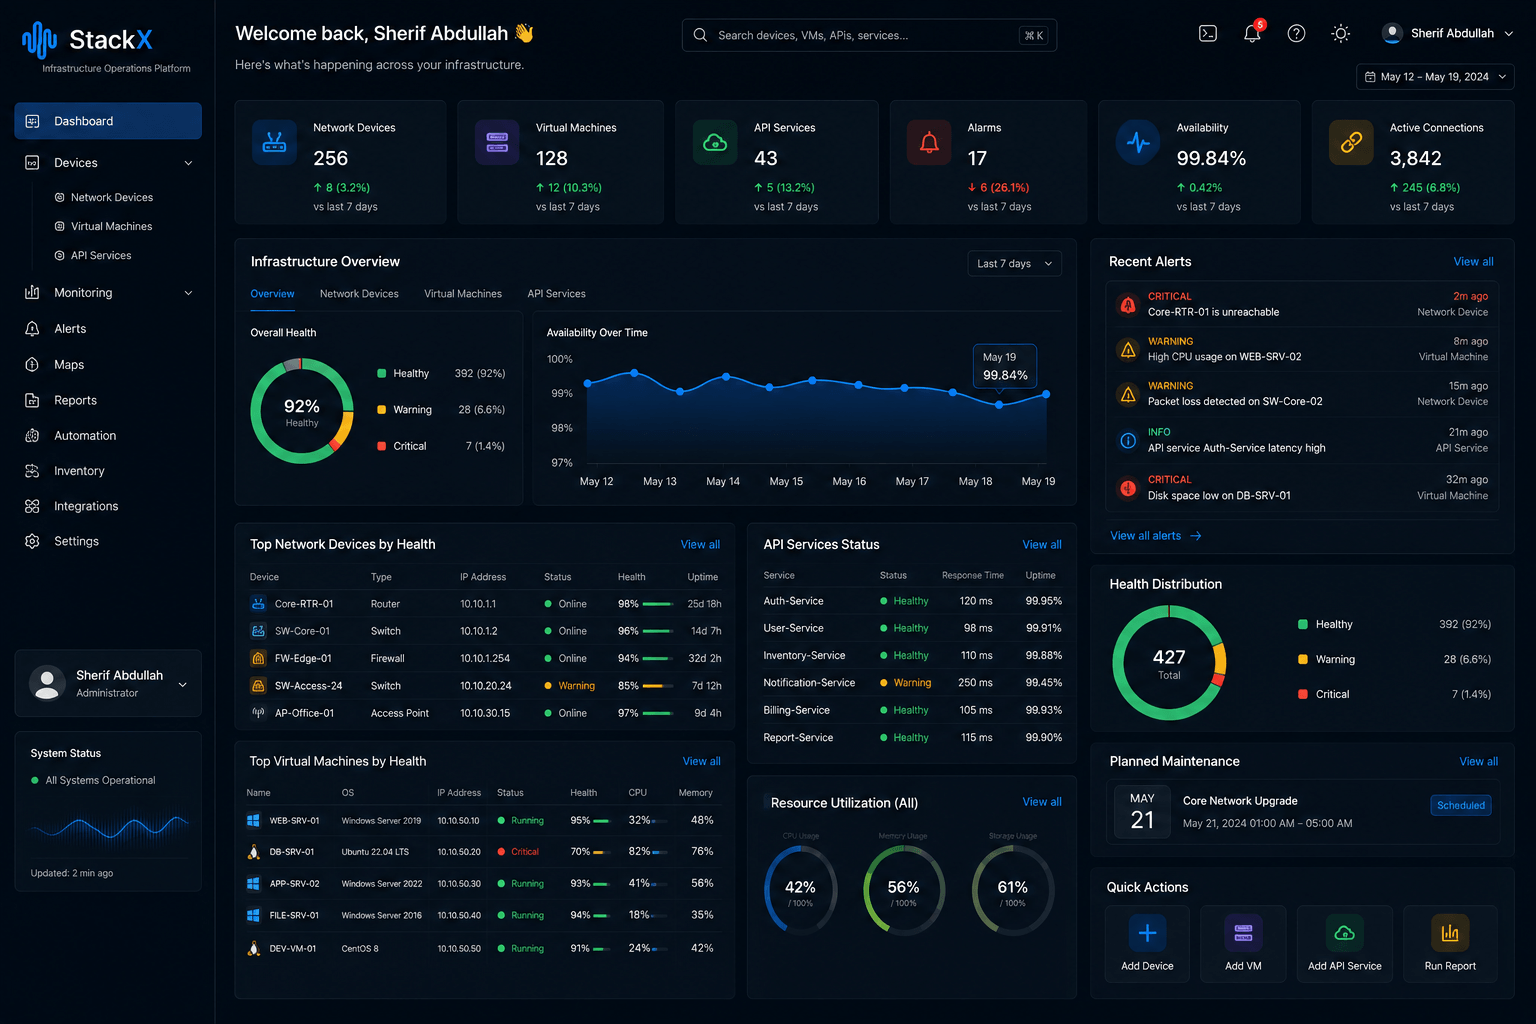The width and height of the screenshot is (1536, 1024).
Task: Click the Add VM quick action icon
Action: tap(1243, 933)
